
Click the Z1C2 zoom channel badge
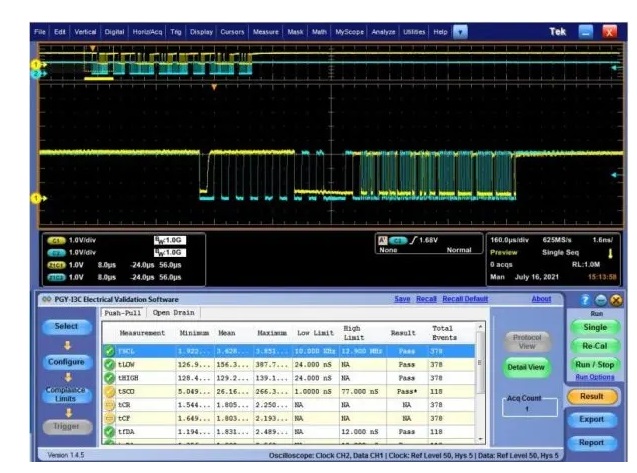pos(56,278)
